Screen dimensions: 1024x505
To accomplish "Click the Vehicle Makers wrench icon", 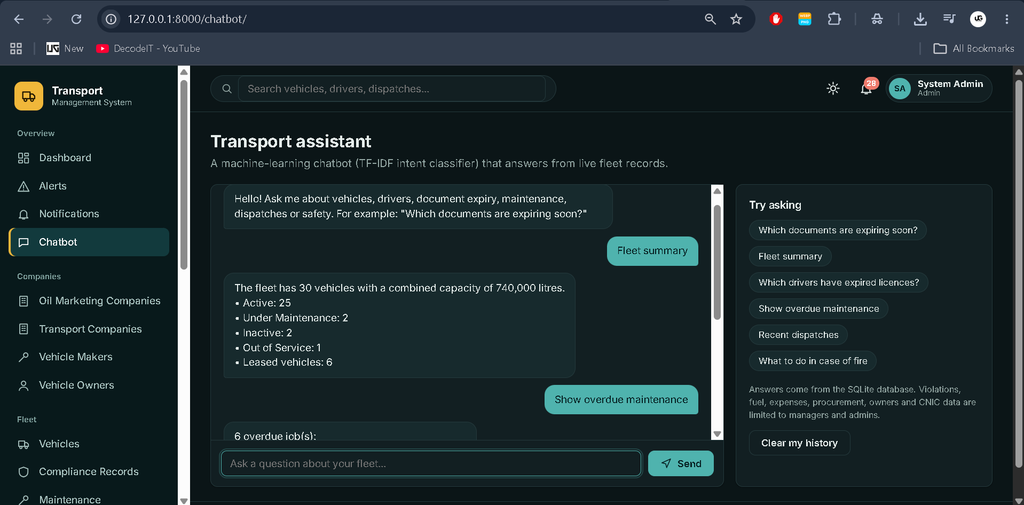I will [24, 357].
